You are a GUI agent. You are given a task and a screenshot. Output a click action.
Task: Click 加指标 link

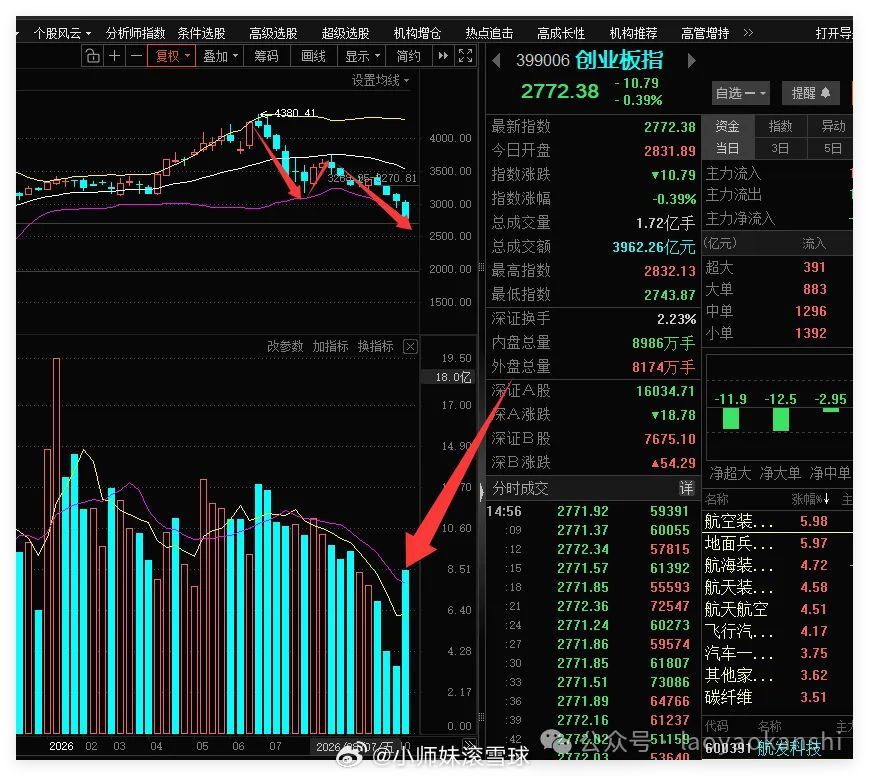tap(330, 346)
